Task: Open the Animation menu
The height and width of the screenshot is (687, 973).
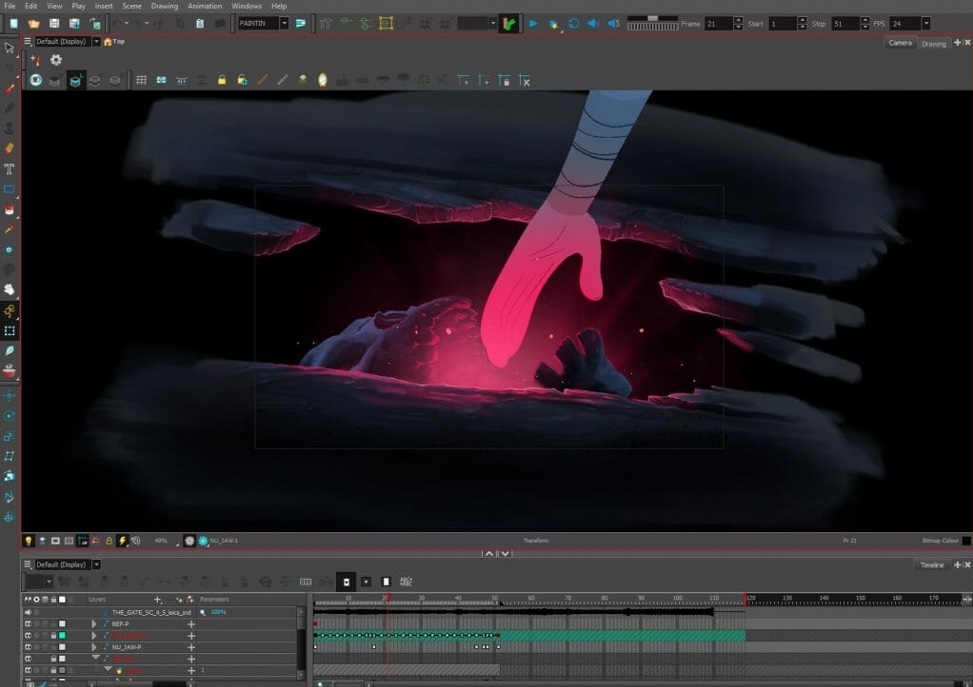Action: 205,6
